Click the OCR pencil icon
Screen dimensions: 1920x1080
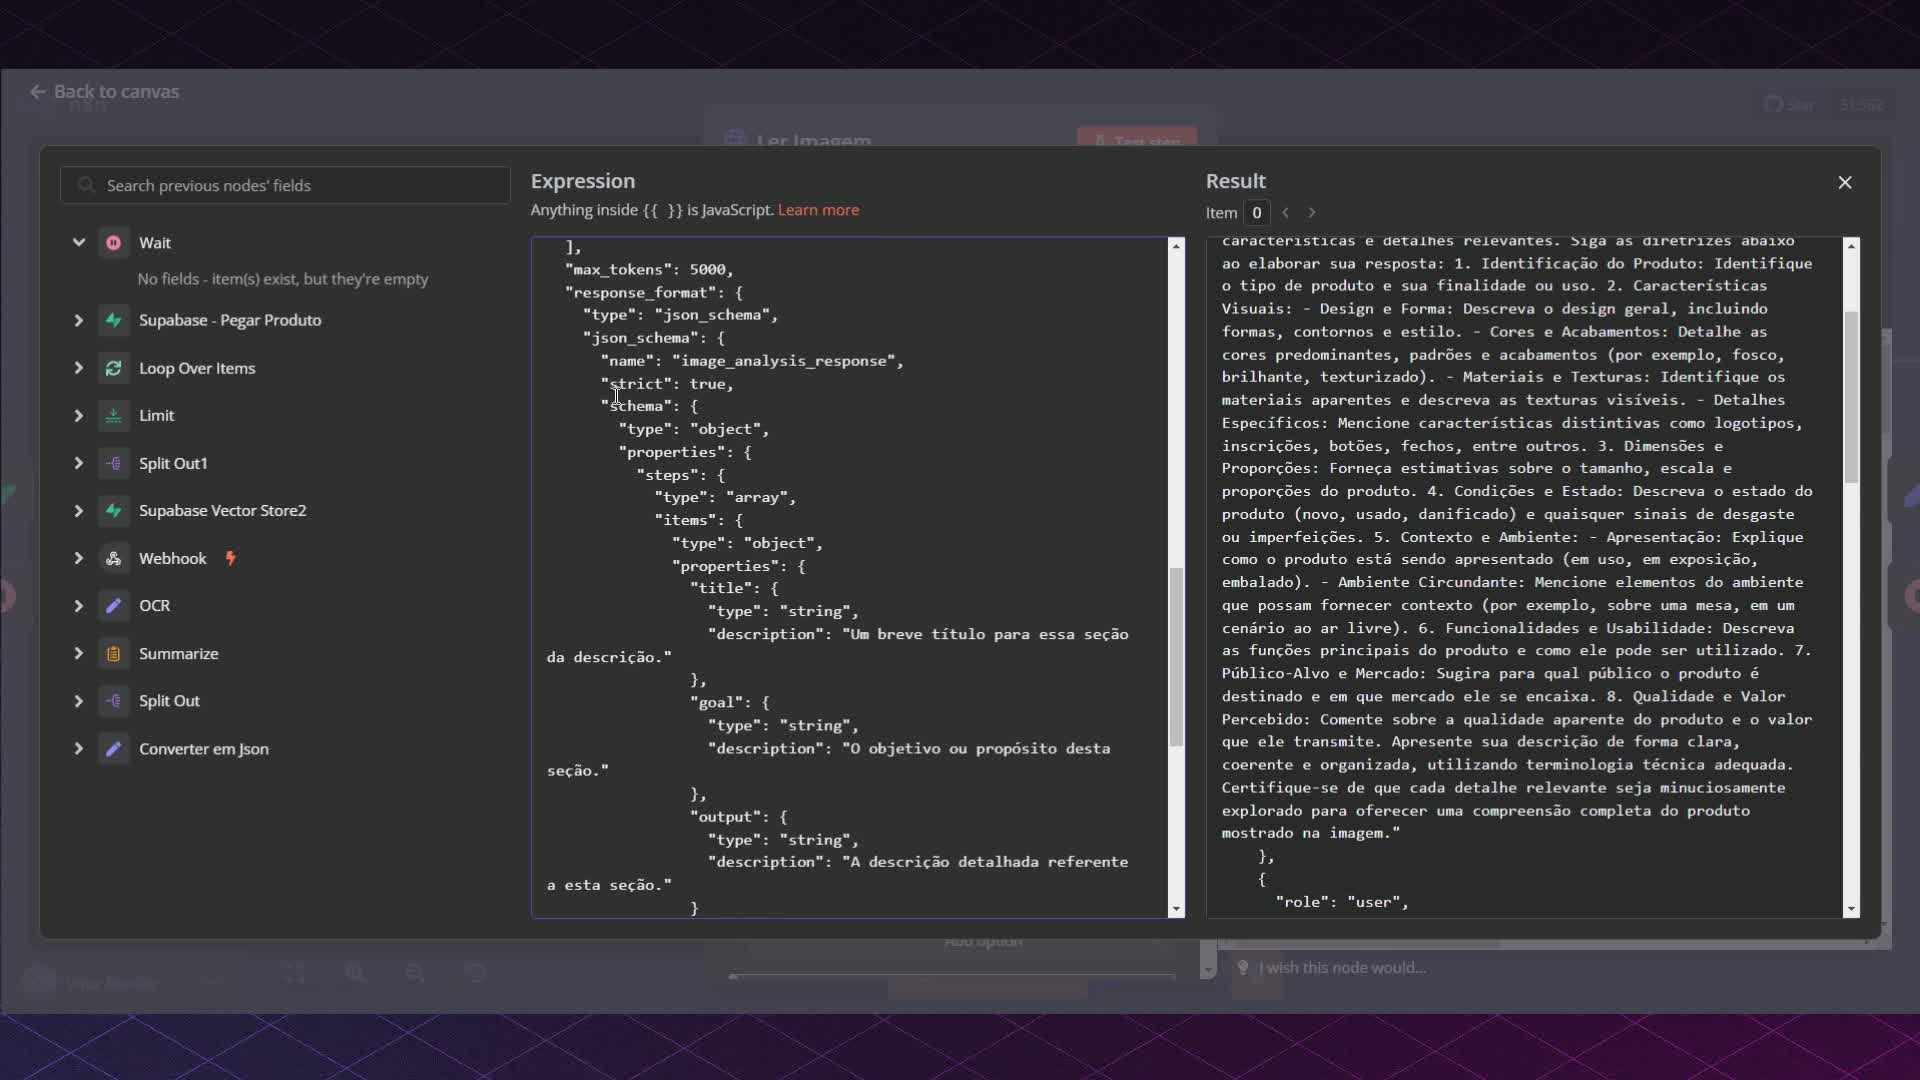[114, 606]
